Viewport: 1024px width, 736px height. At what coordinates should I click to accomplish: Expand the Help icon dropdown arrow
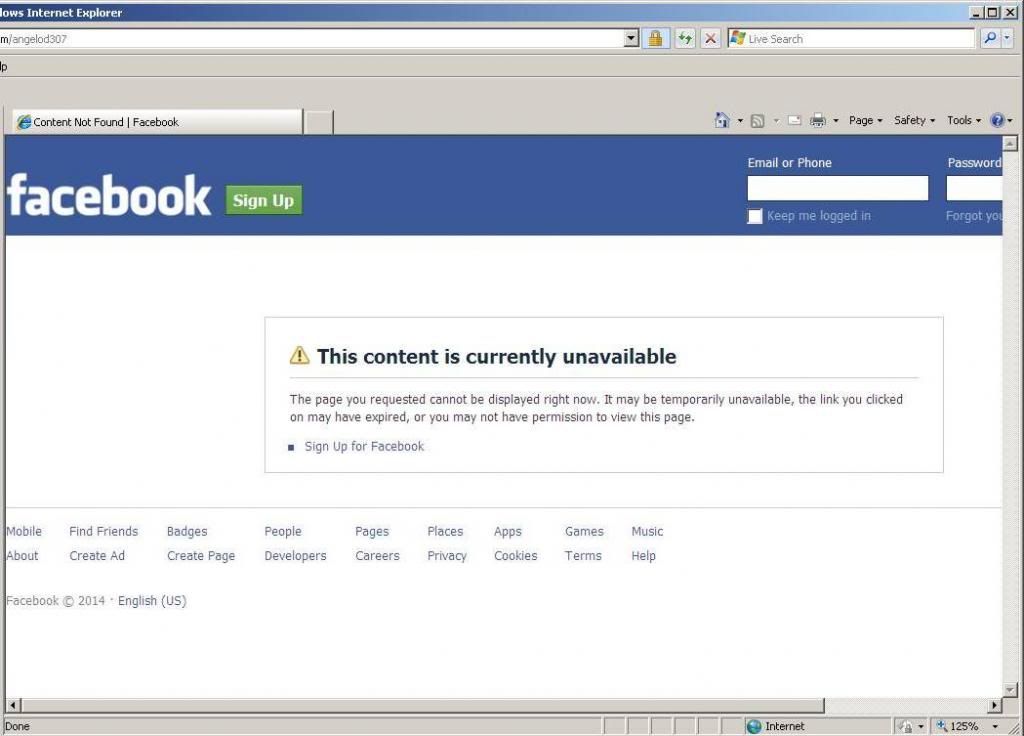[x=1010, y=121]
